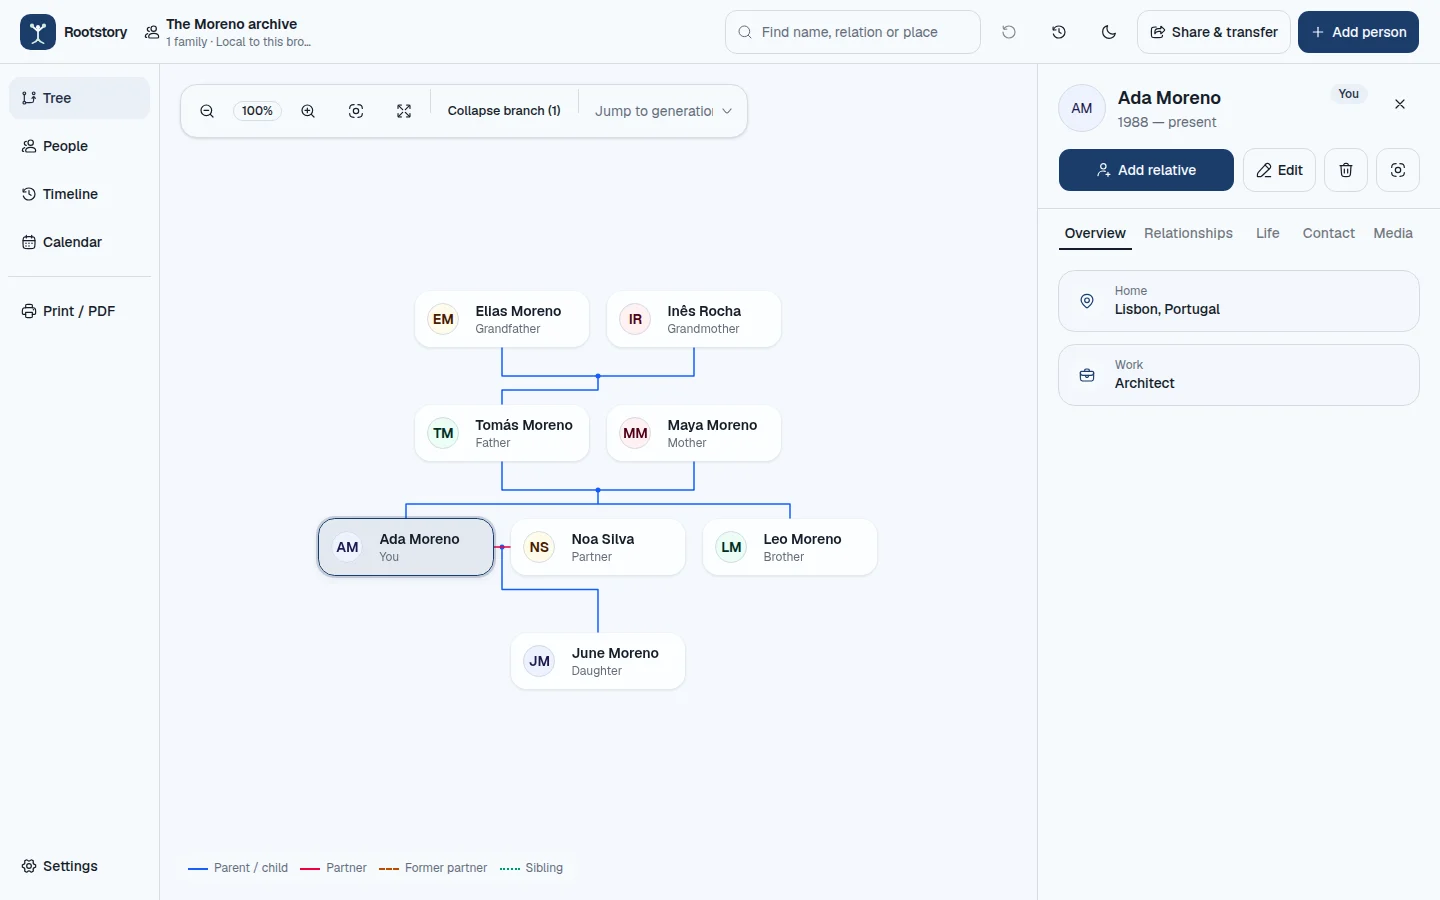Click the Work Architect card

(x=1239, y=375)
